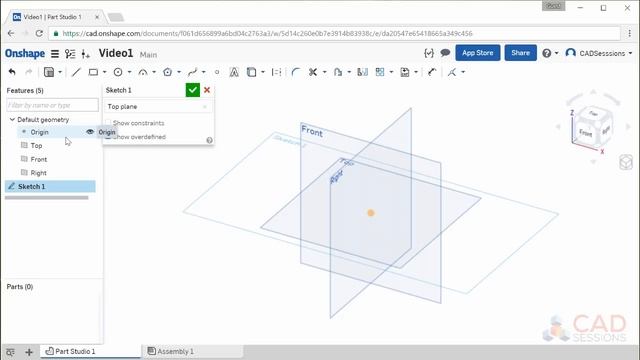Open the Rectangle tool dropdown arrow

pyautogui.click(x=104, y=72)
